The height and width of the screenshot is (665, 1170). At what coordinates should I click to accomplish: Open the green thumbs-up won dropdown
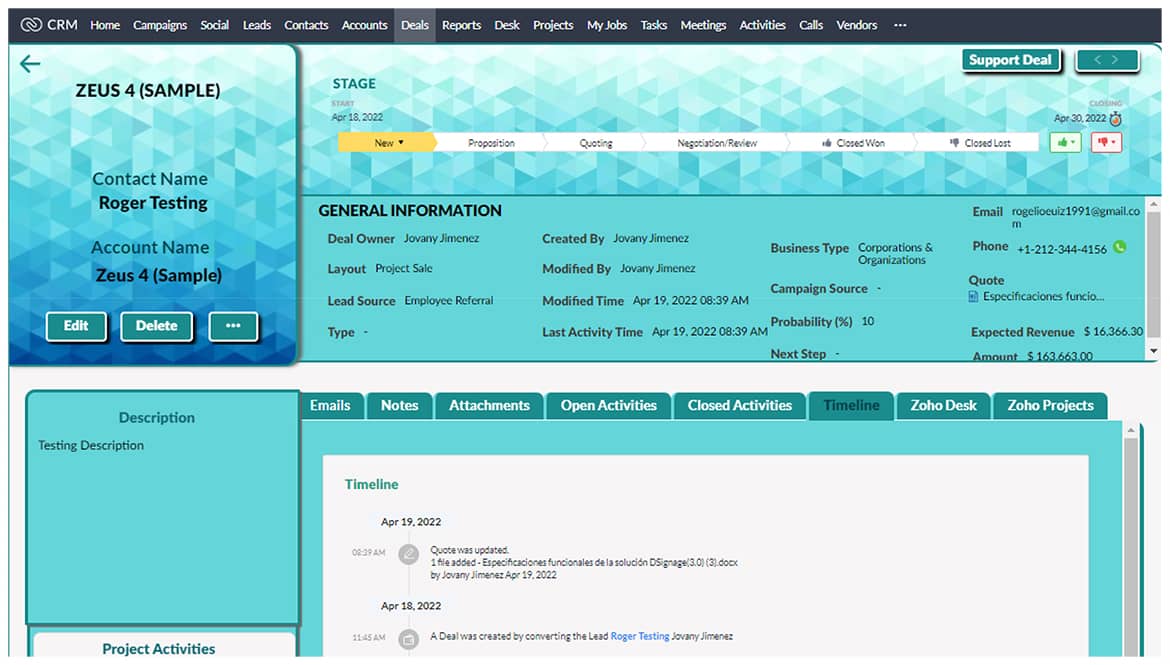pos(1063,143)
